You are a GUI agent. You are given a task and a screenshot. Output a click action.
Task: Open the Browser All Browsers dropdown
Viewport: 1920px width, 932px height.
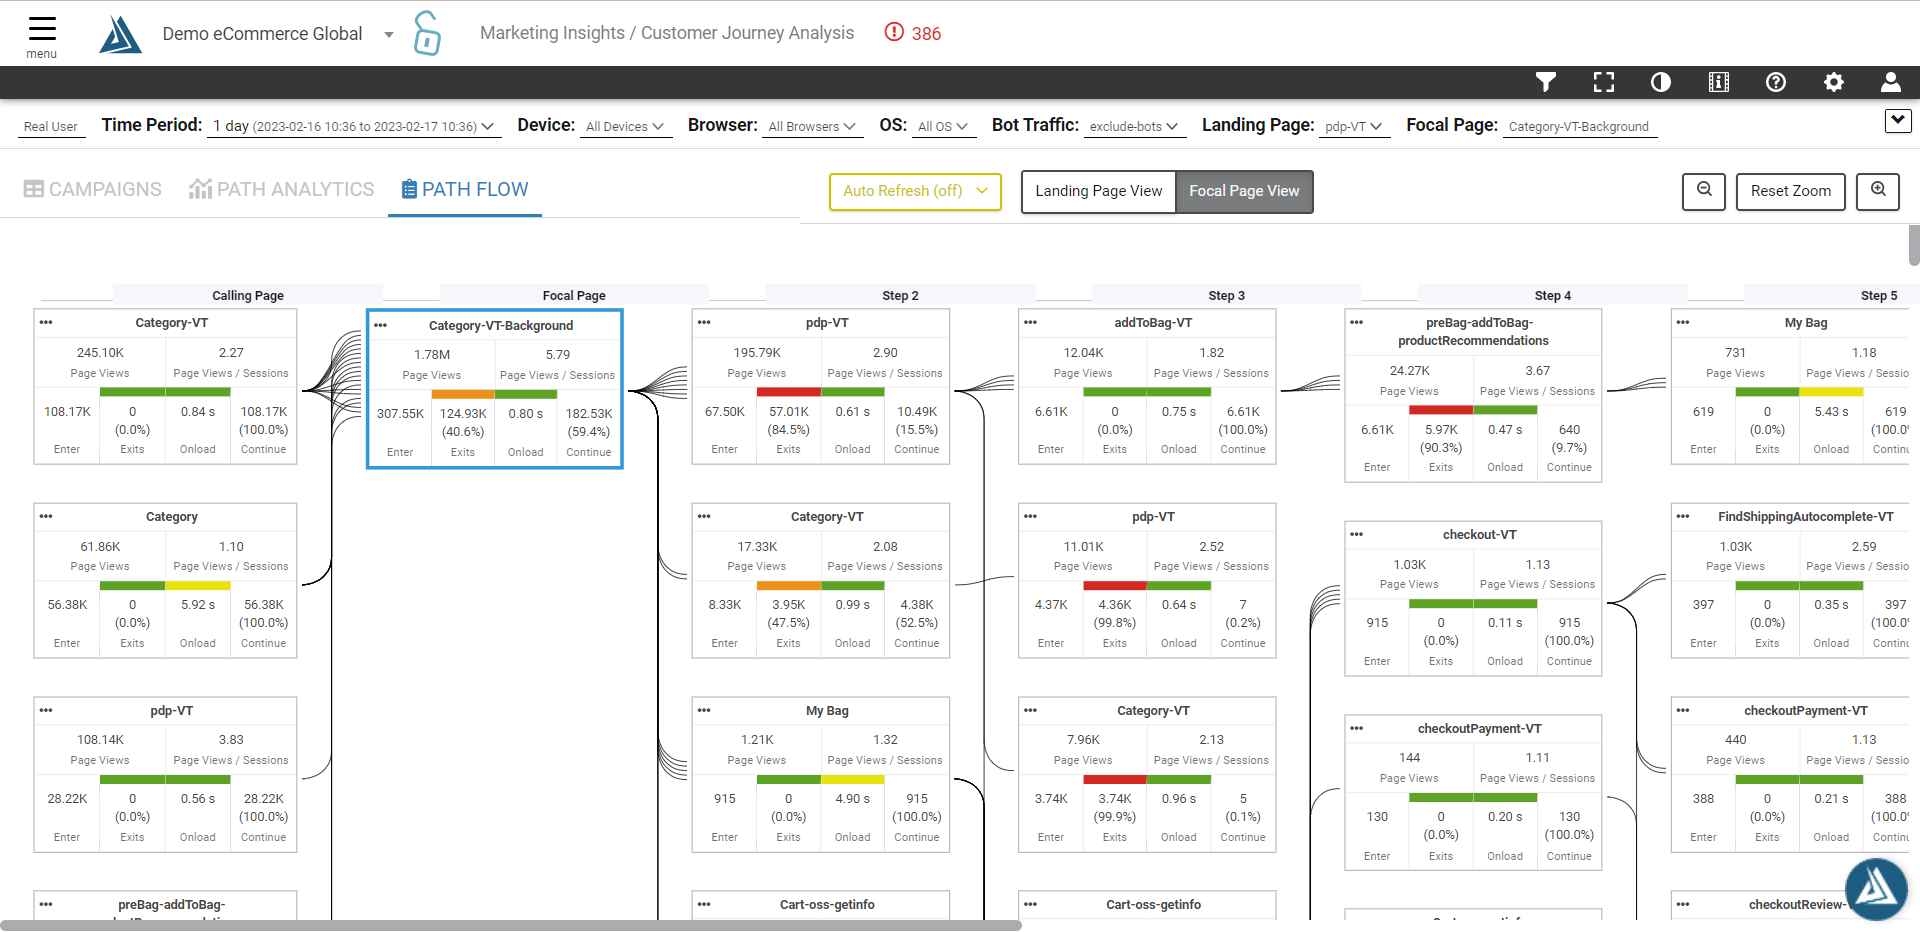(812, 127)
